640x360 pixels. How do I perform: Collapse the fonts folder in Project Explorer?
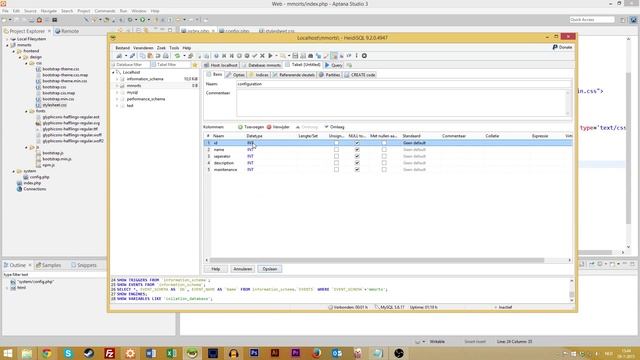click(27, 111)
